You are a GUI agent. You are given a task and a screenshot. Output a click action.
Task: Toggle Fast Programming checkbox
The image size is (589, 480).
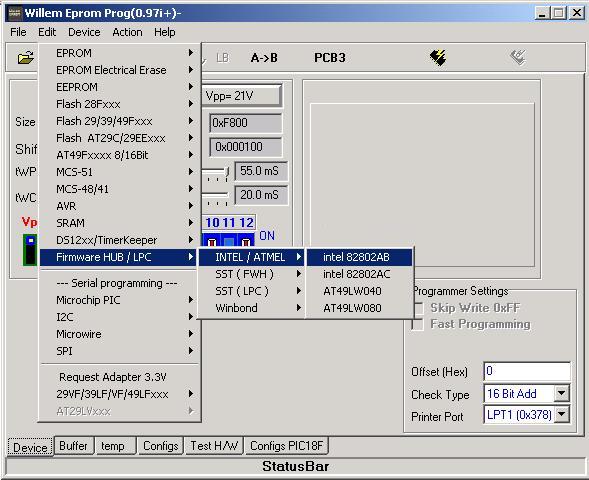coord(418,324)
